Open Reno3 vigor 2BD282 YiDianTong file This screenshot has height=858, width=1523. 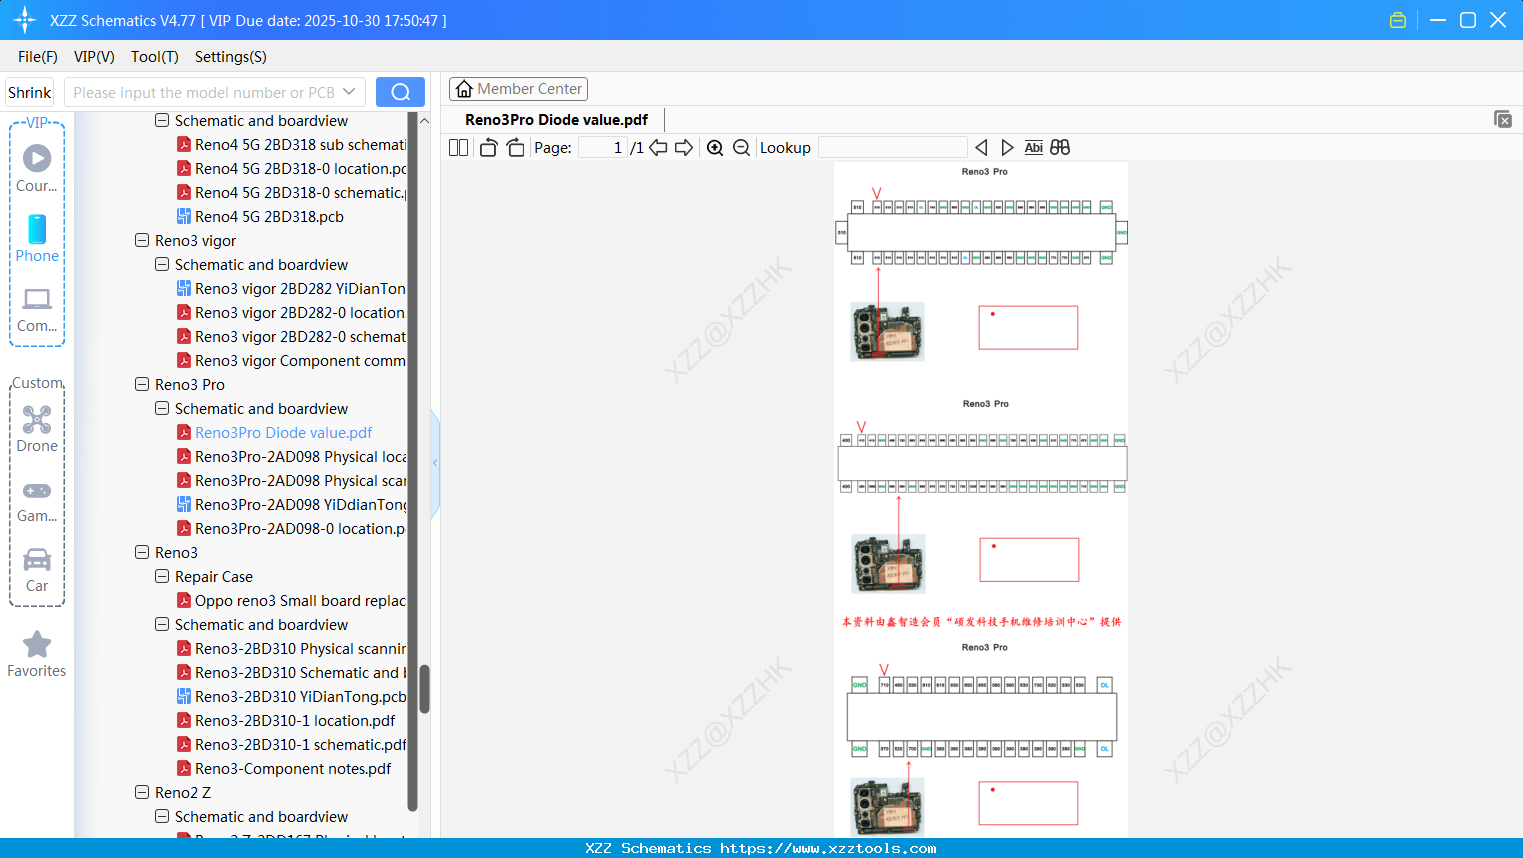(291, 288)
